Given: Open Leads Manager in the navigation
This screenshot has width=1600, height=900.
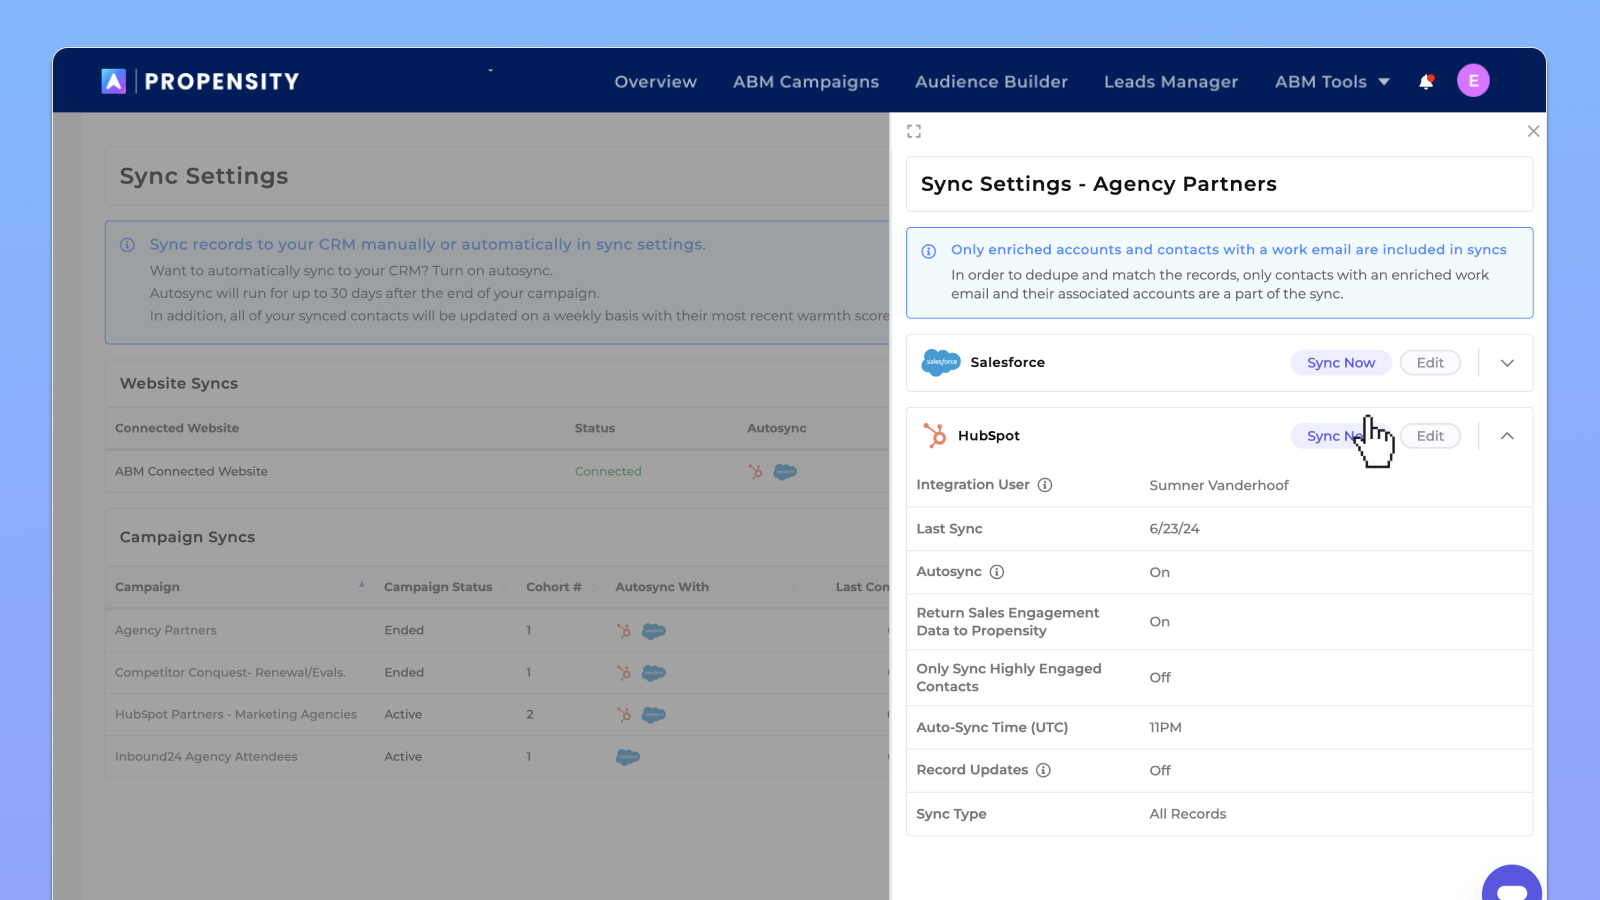Looking at the screenshot, I should pos(1170,82).
